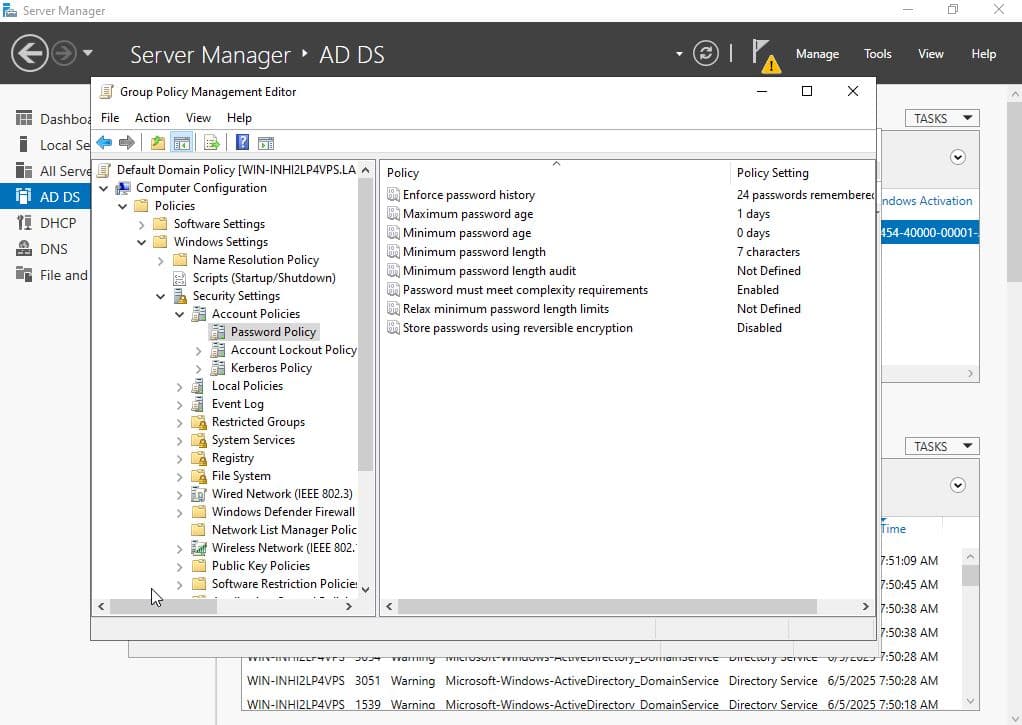Screen dimensions: 1022x725
Task: Expand the Software Settings folder
Action: [142, 224]
